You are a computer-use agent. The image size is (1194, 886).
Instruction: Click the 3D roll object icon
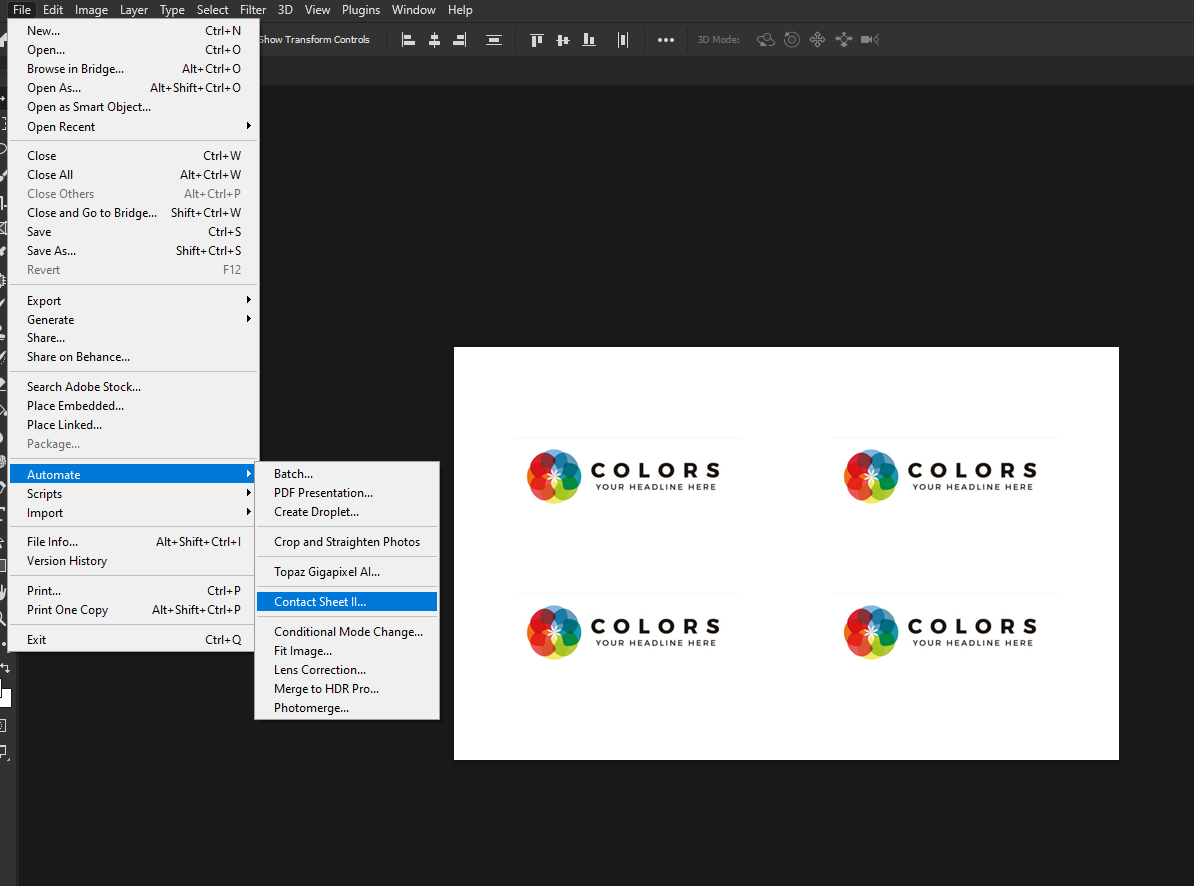point(792,40)
